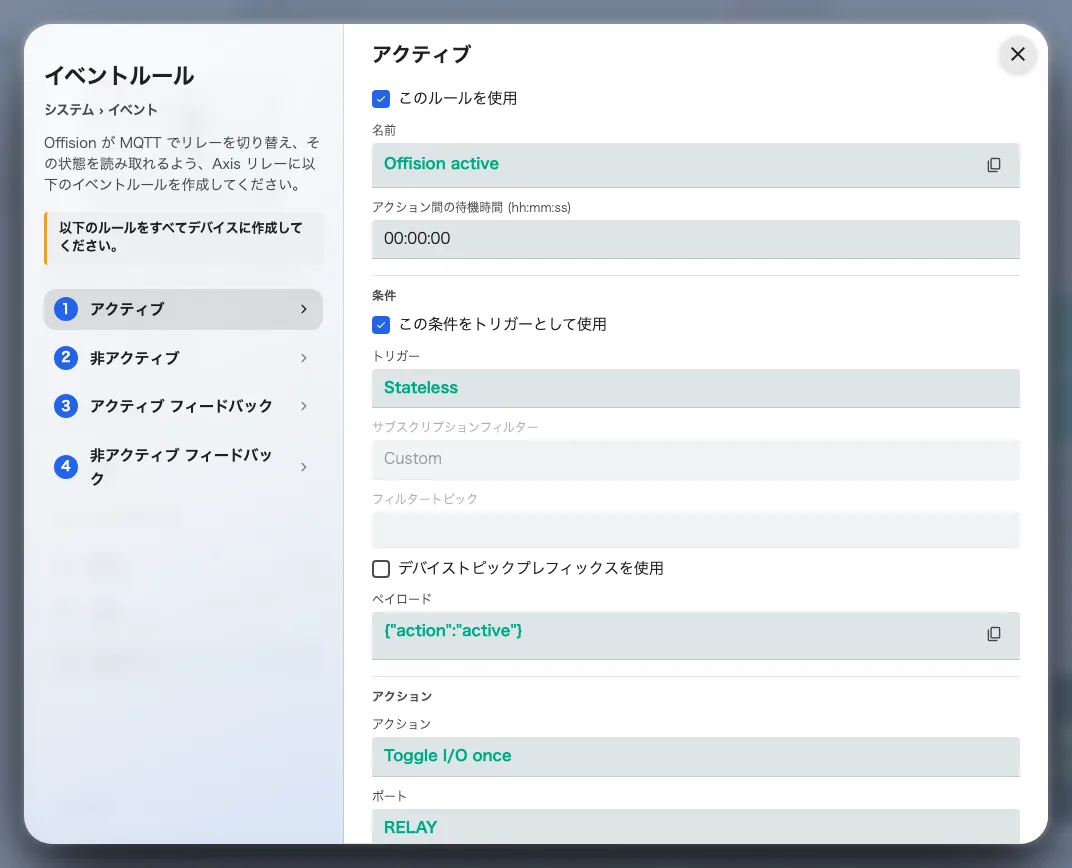1072x868 pixels.
Task: Copy the Offision active name value
Action: [x=993, y=165]
